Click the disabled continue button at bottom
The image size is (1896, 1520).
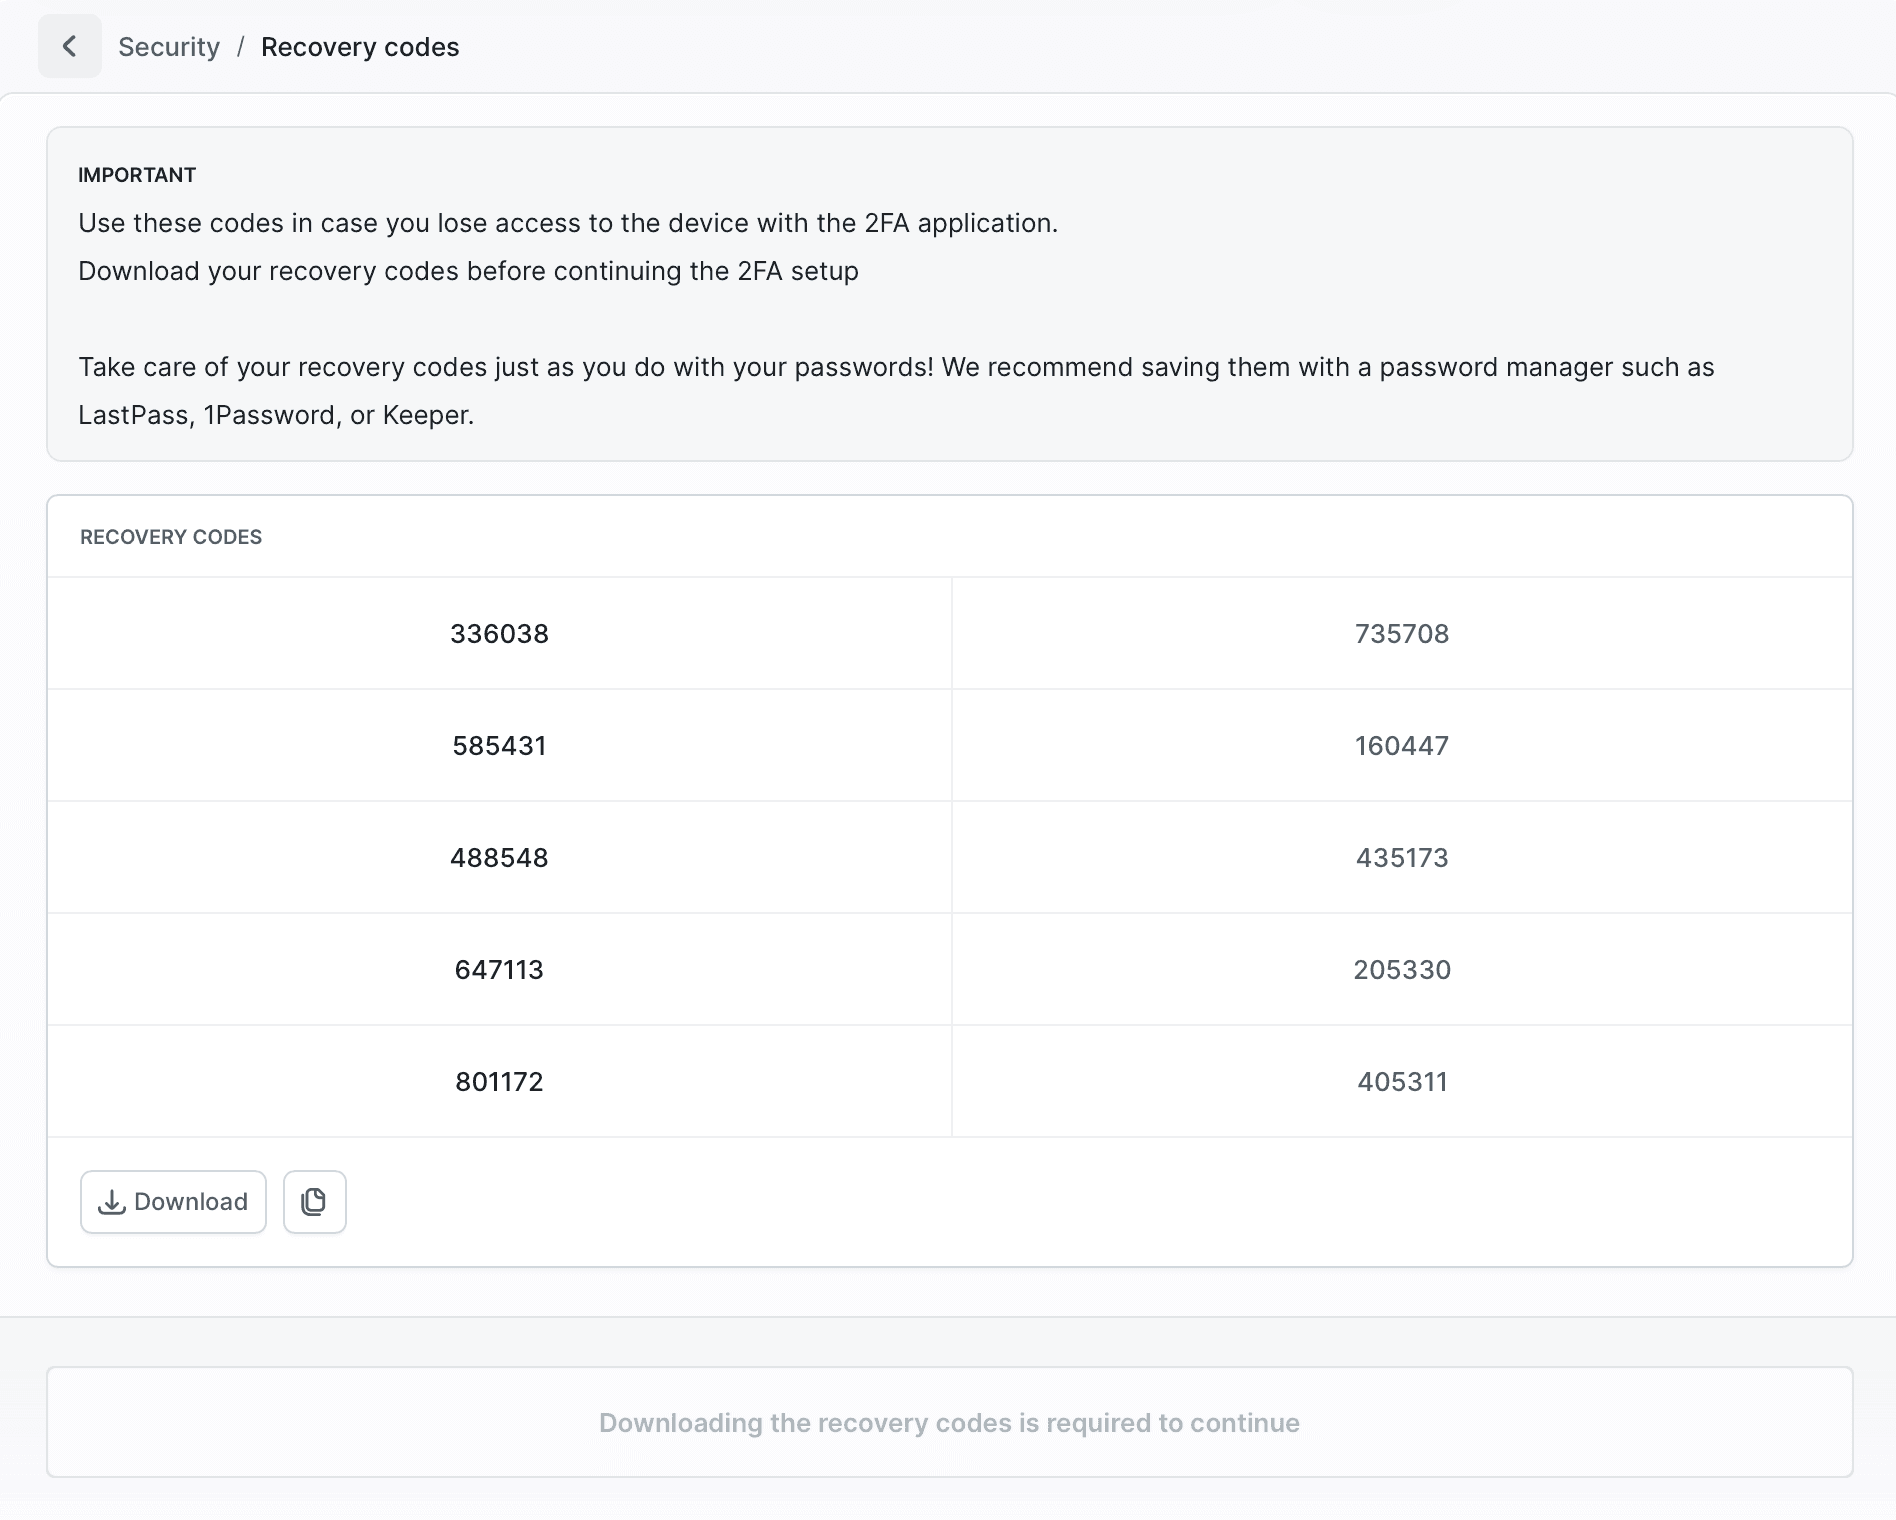(949, 1422)
